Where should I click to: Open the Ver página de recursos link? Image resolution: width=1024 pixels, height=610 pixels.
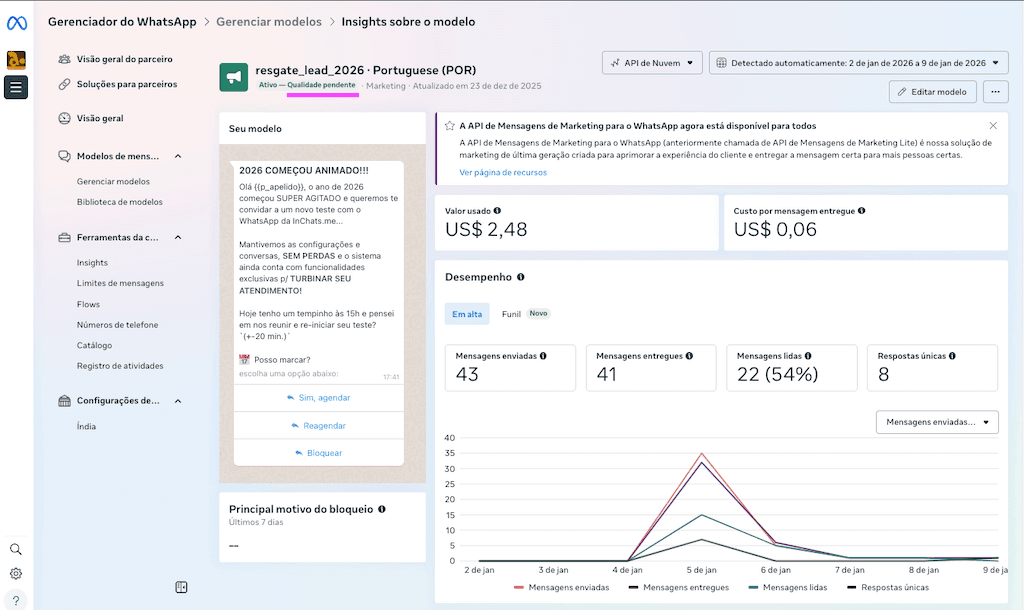(502, 172)
